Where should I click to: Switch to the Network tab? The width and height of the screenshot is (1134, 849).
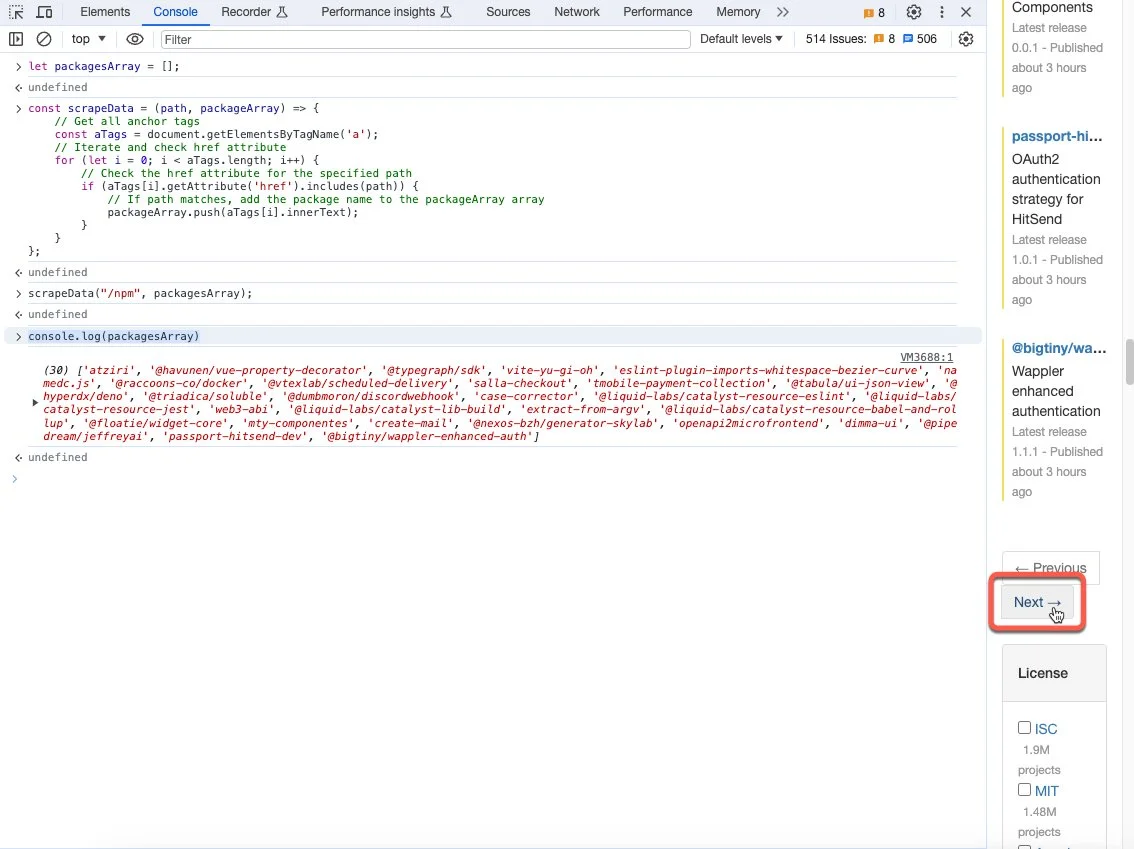[x=576, y=12]
